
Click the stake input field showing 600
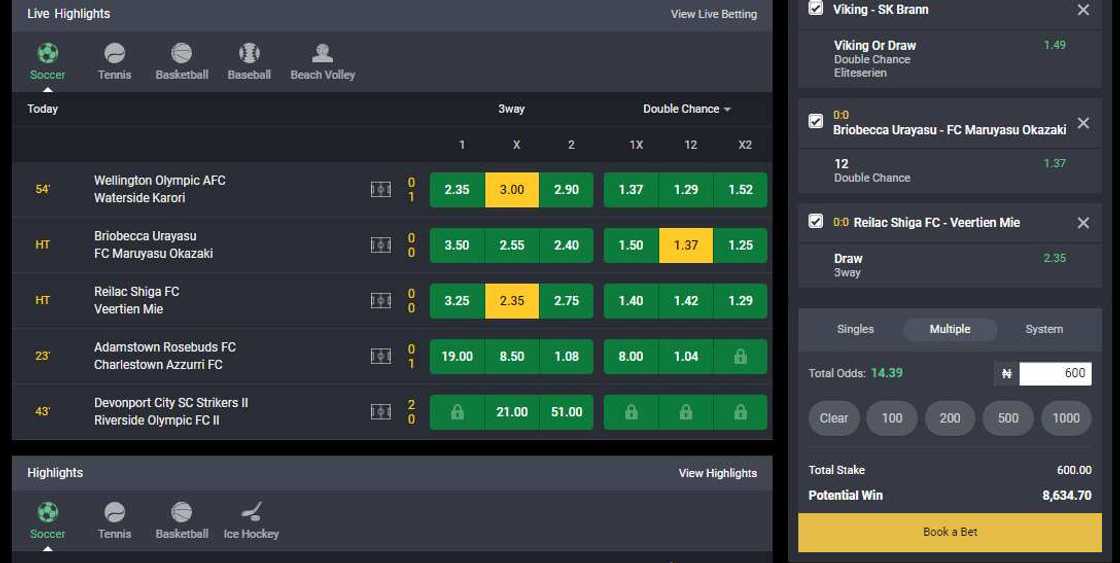point(1055,374)
